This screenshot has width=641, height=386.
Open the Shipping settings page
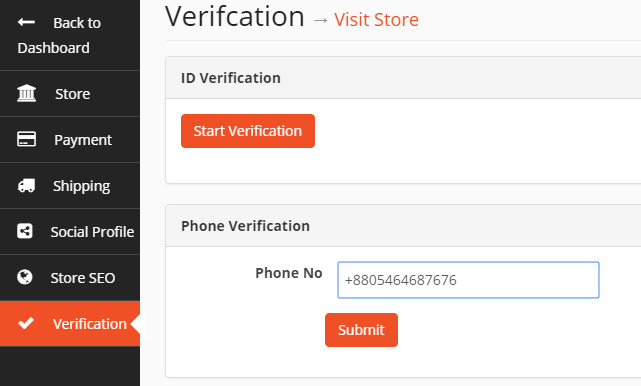pos(70,186)
